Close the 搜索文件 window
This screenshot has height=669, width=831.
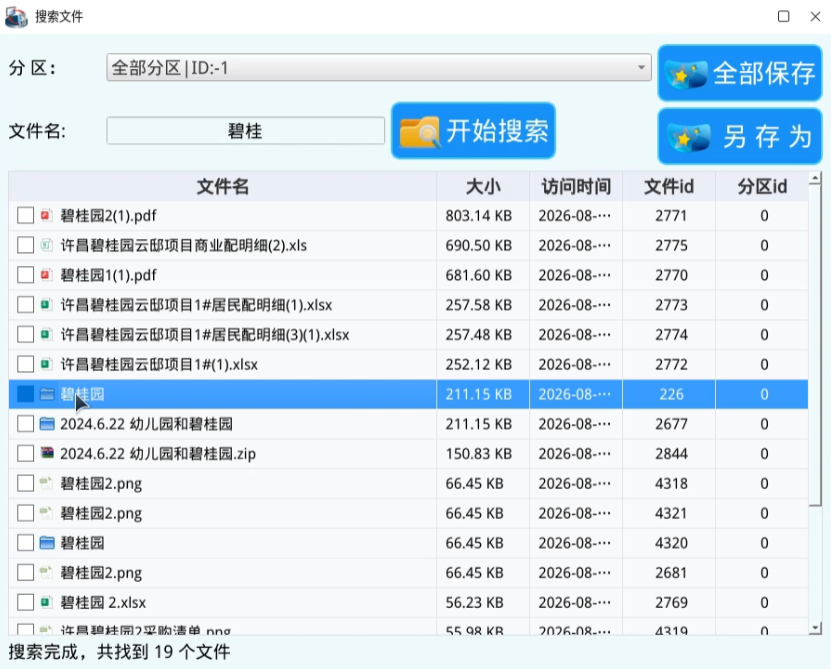pos(816,16)
